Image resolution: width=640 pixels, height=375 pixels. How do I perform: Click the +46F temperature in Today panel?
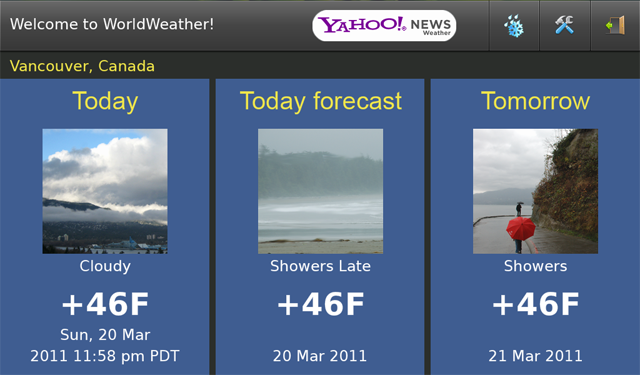click(x=105, y=304)
